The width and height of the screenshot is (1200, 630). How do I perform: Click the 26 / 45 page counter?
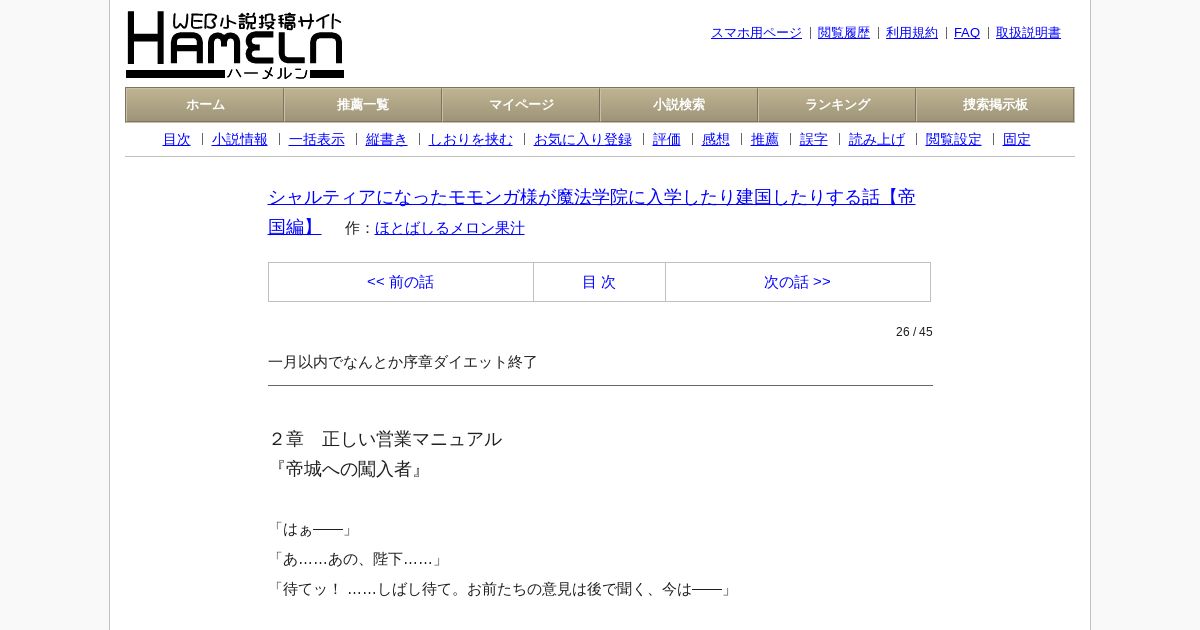click(914, 332)
